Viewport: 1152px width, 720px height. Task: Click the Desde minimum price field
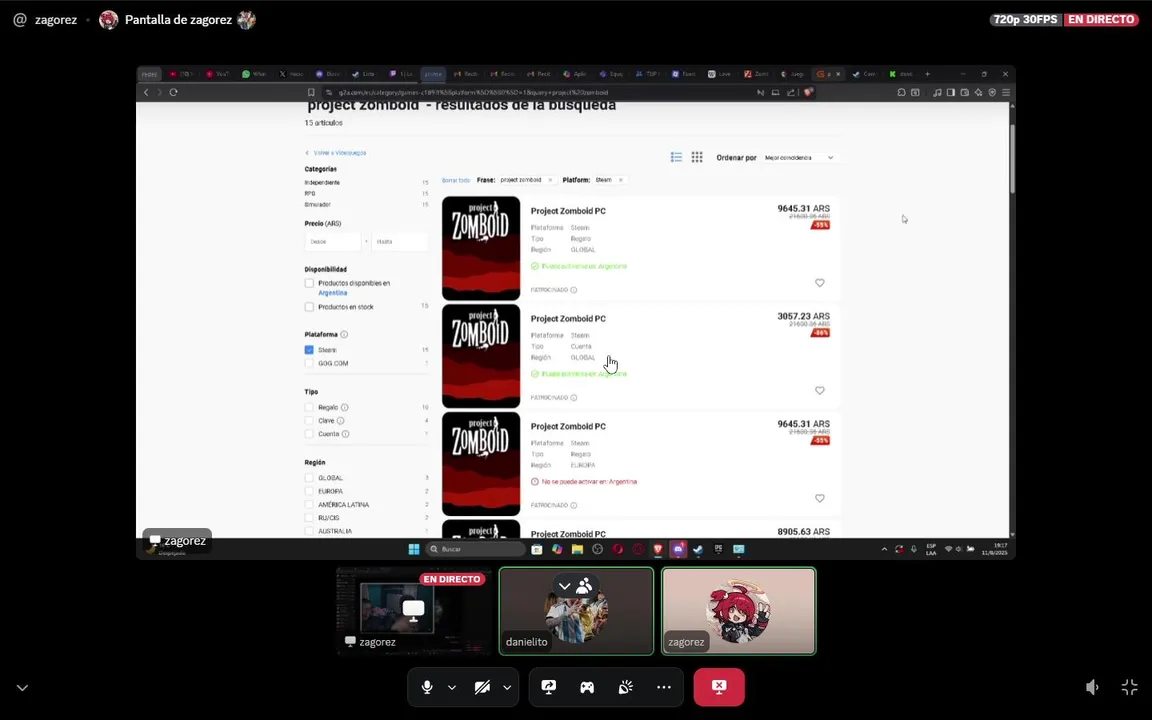point(333,242)
